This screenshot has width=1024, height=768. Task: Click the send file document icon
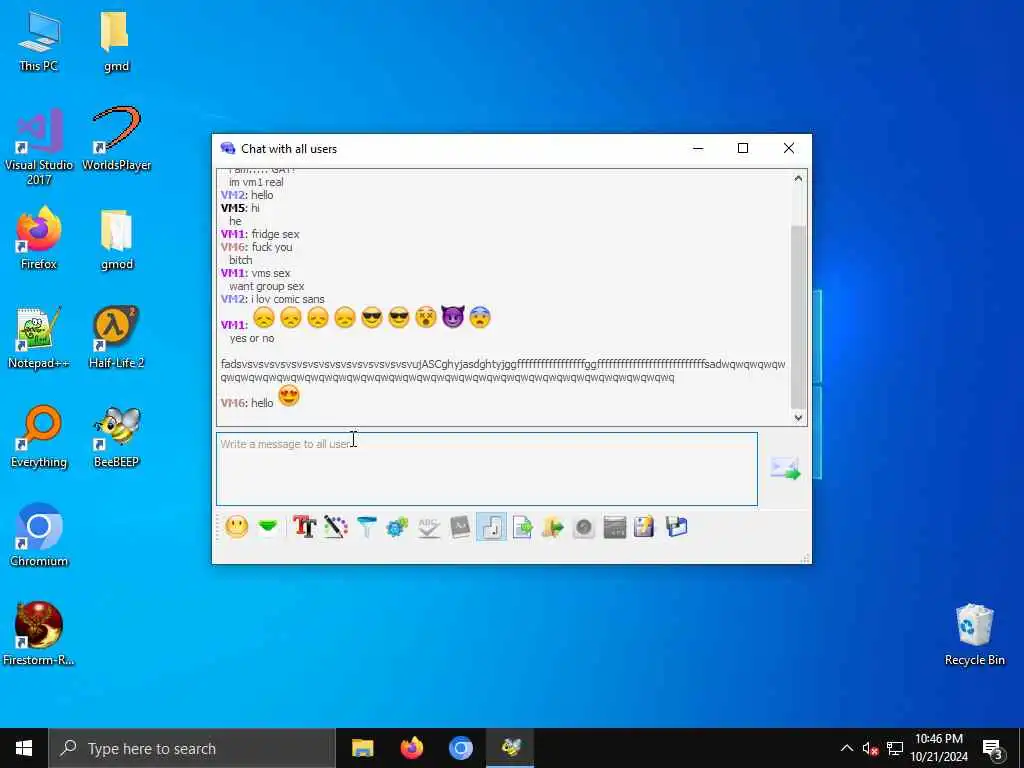point(522,526)
